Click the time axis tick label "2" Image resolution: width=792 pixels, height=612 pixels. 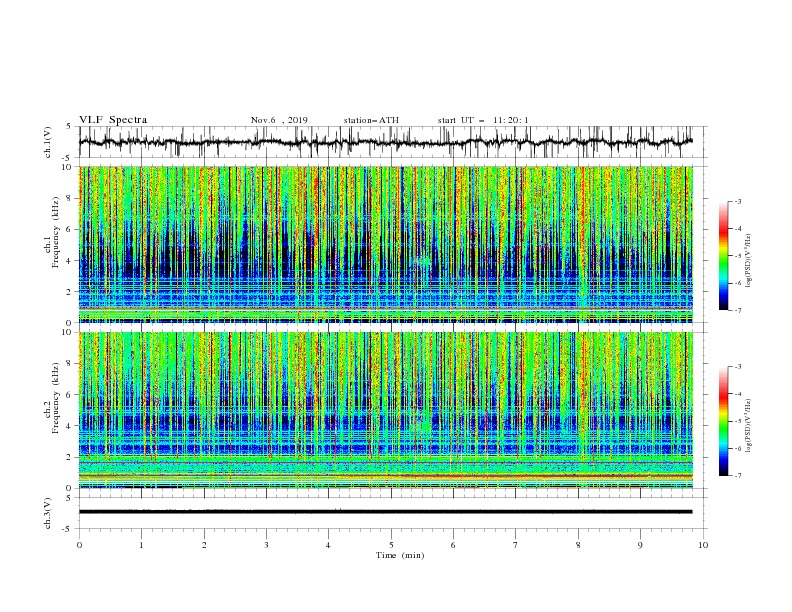pyautogui.click(x=204, y=545)
